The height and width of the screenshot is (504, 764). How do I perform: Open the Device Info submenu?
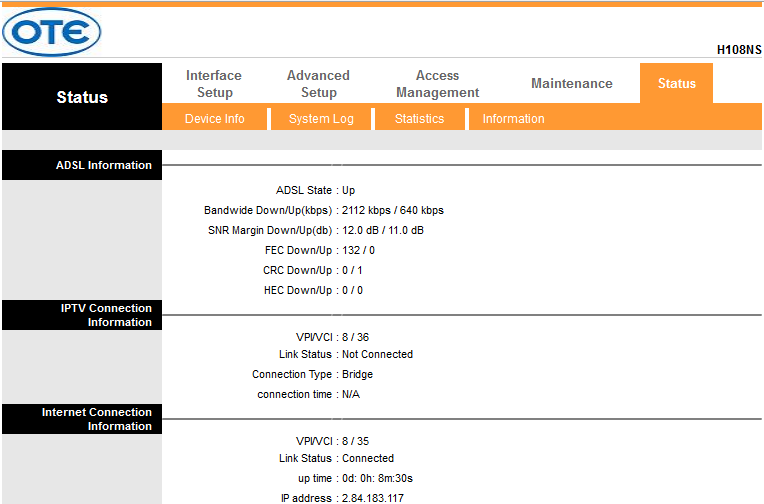pos(214,119)
